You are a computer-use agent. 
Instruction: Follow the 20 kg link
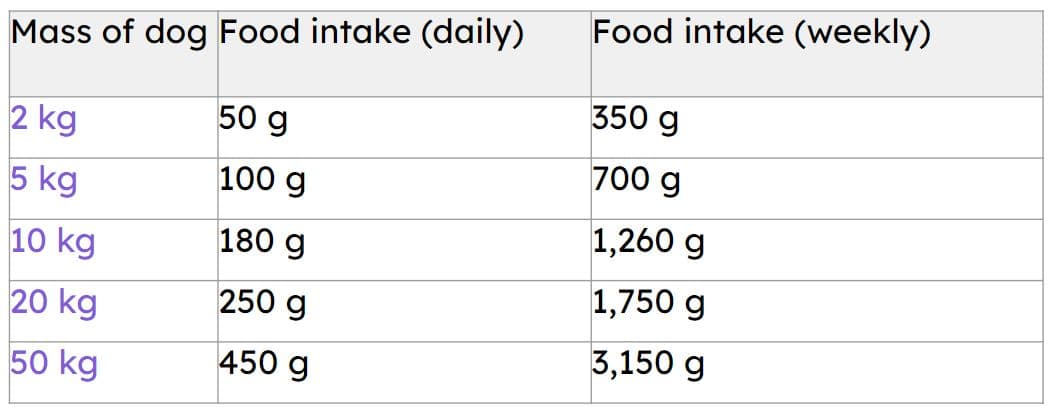click(x=53, y=301)
